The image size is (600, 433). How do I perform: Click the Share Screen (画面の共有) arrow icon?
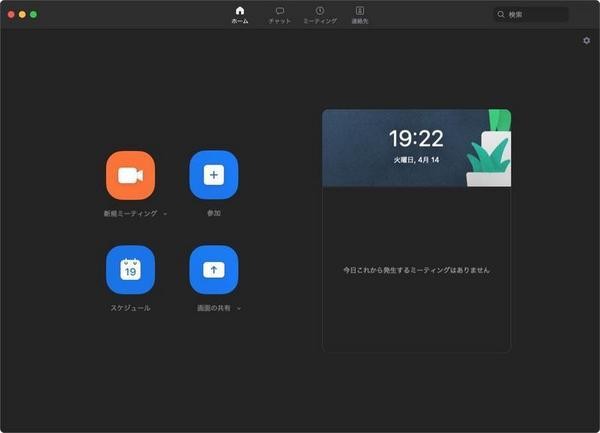click(x=214, y=270)
